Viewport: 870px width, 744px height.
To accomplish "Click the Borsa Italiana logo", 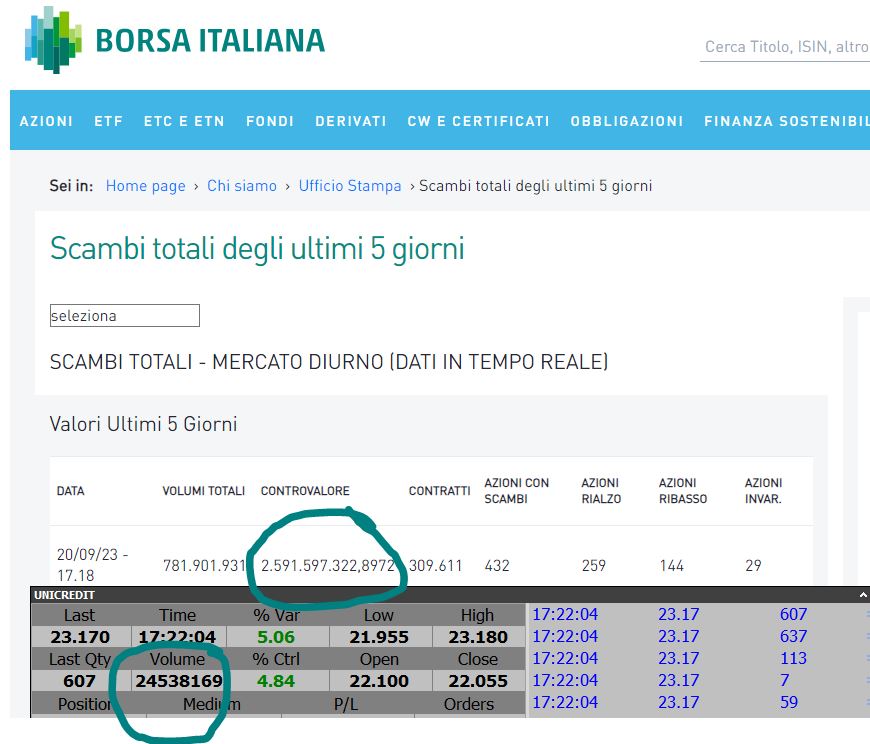I will point(175,40).
